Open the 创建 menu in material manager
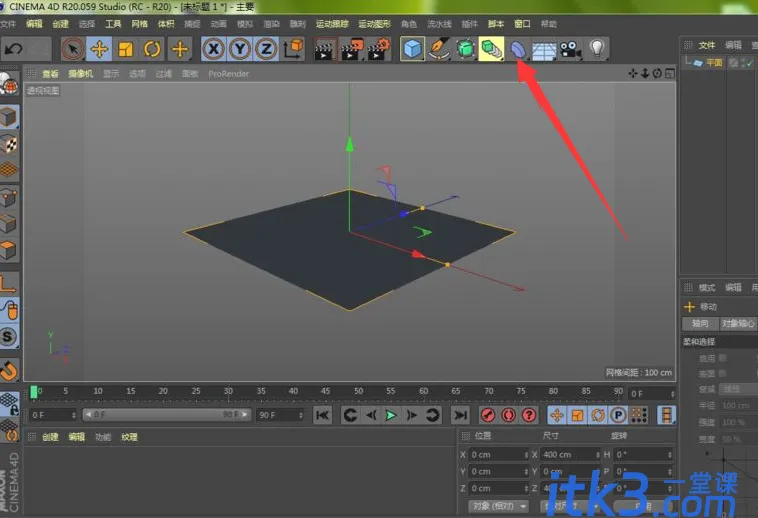758x518 pixels. click(x=50, y=437)
